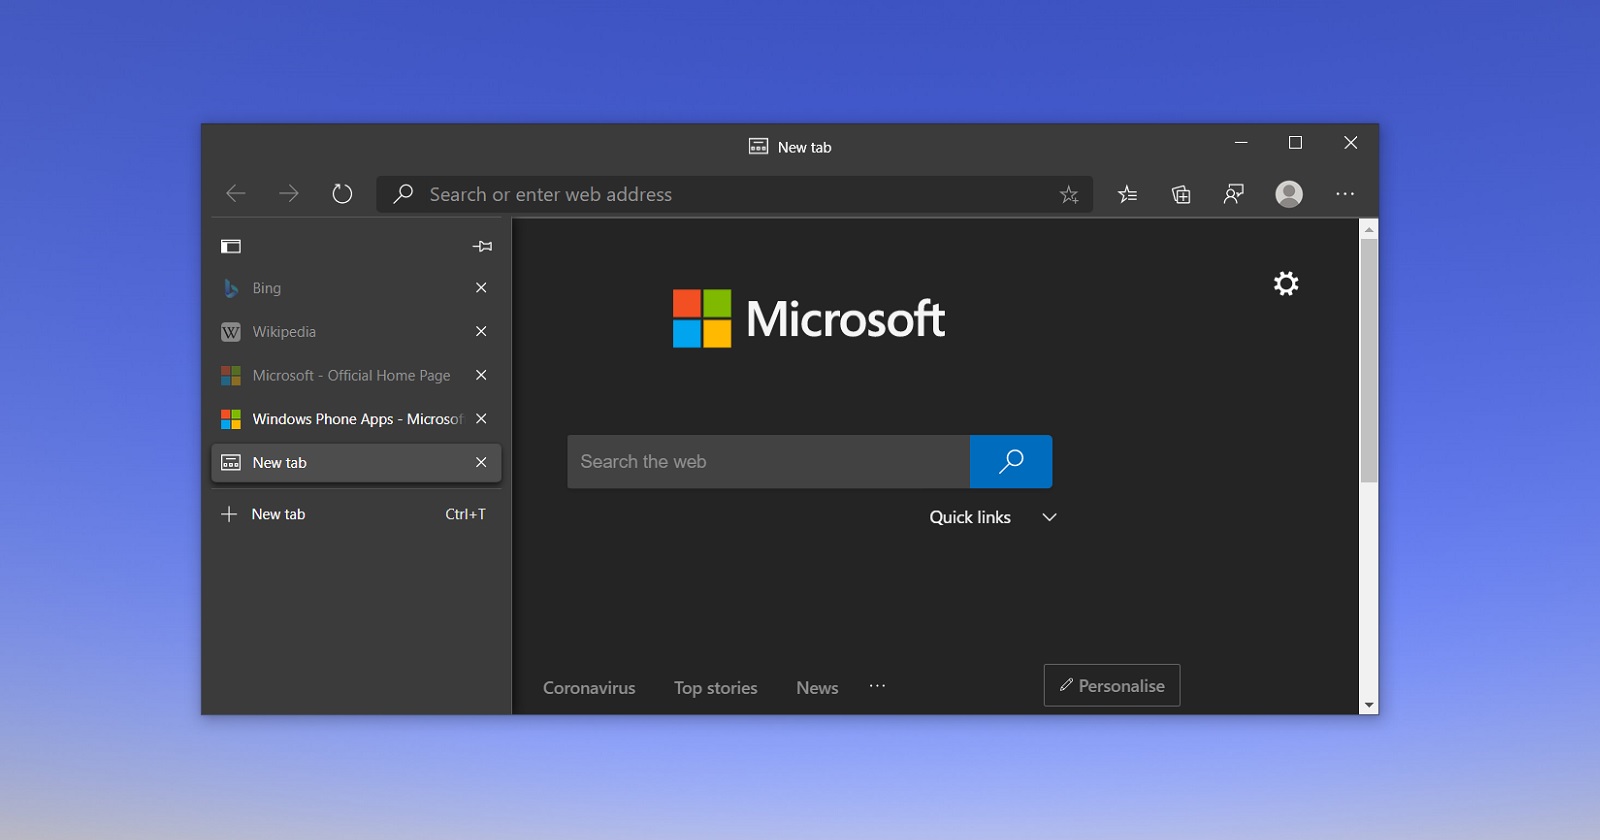
Task: Open the Collections icon in toolbar
Action: click(1181, 194)
